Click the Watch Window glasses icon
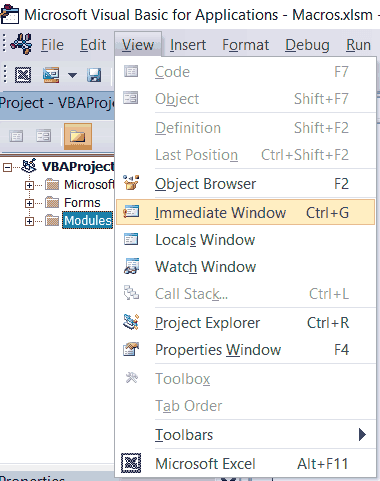The image size is (380, 481). tap(131, 266)
